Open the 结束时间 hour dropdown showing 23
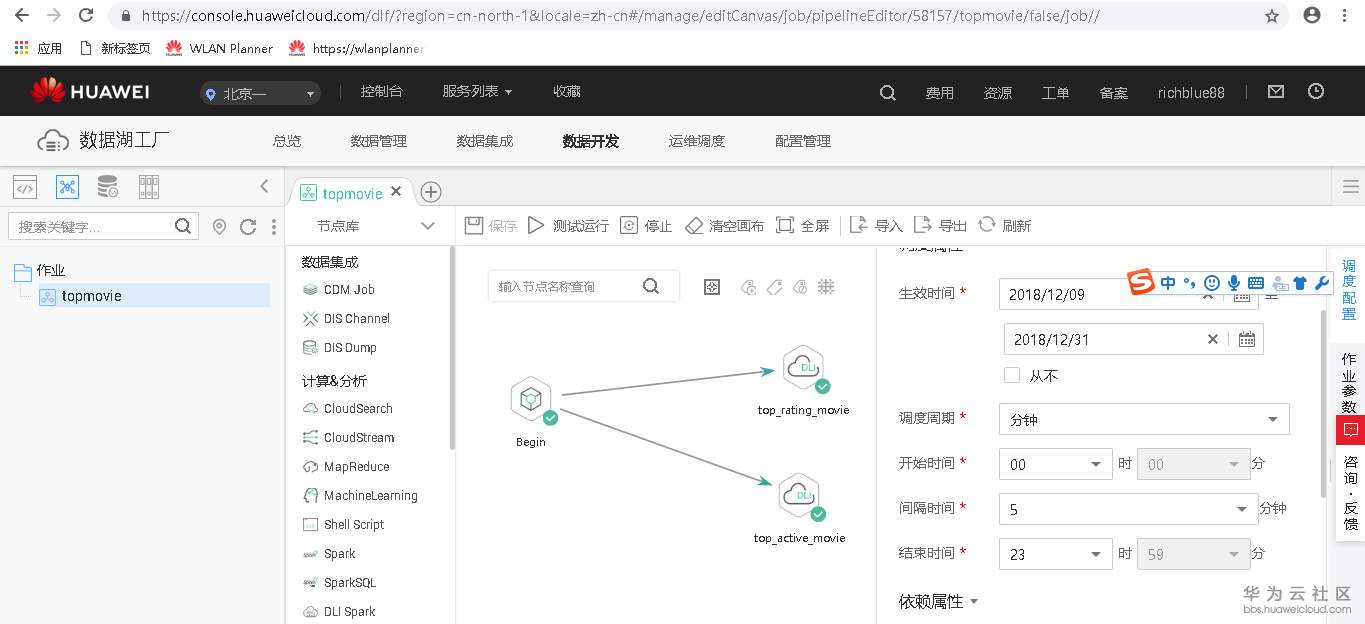The width and height of the screenshot is (1365, 624). pos(1056,553)
